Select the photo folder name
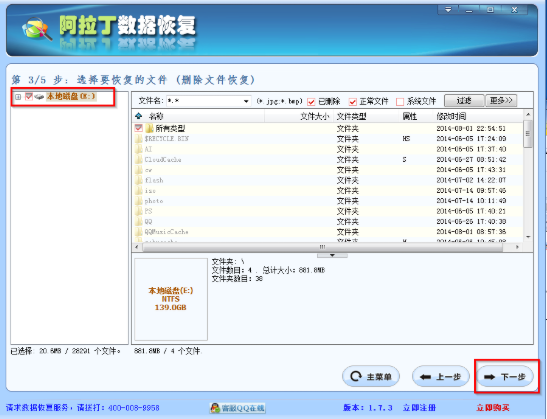Image resolution: width=547 pixels, height=419 pixels. [x=154, y=201]
